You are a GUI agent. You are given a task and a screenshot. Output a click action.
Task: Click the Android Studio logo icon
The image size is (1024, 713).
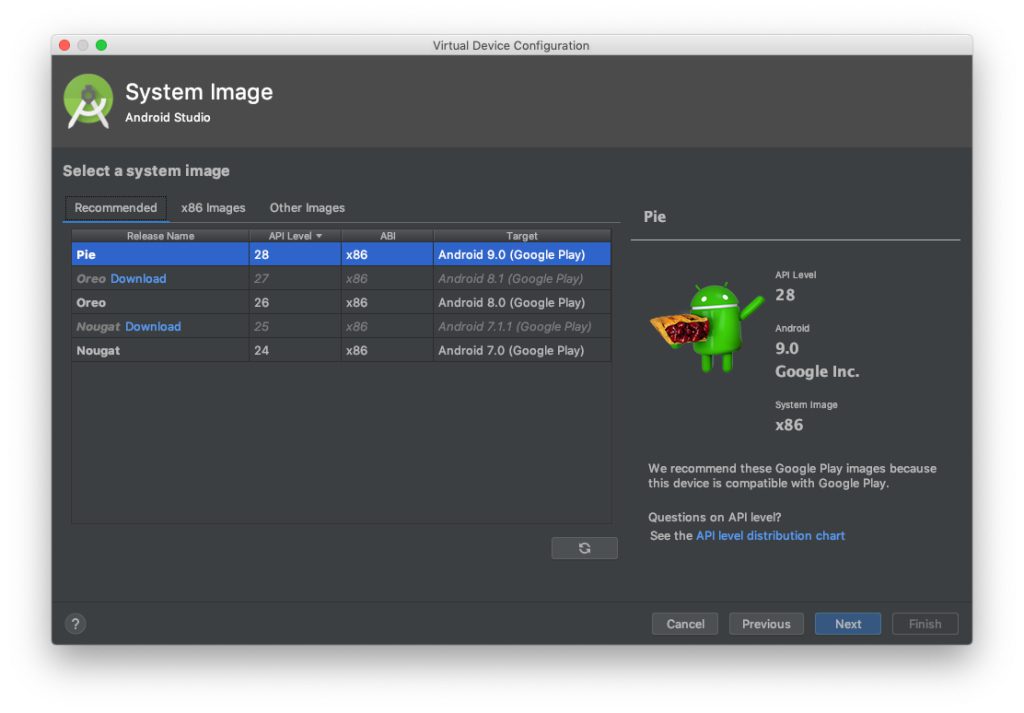[88, 101]
